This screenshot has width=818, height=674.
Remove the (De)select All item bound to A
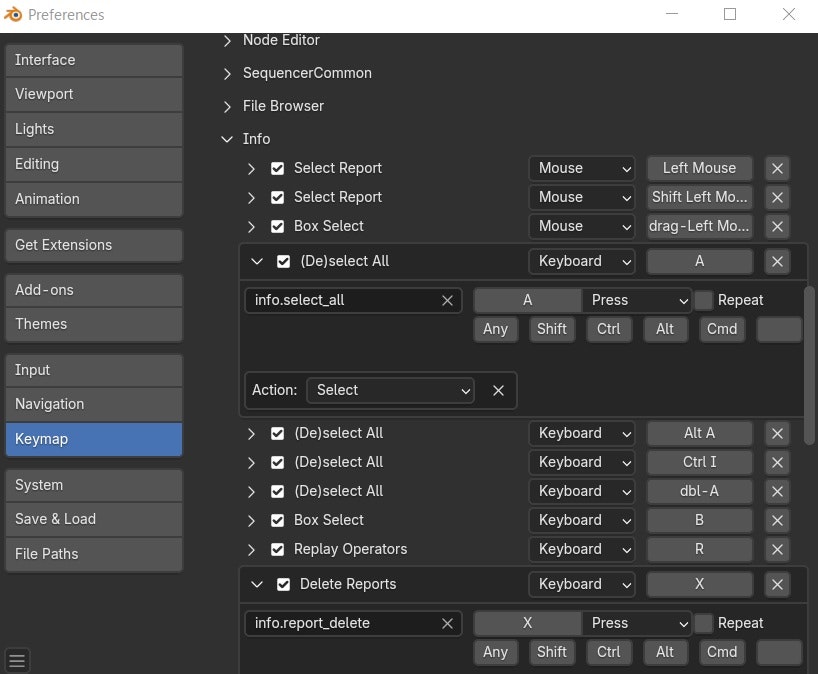777,261
